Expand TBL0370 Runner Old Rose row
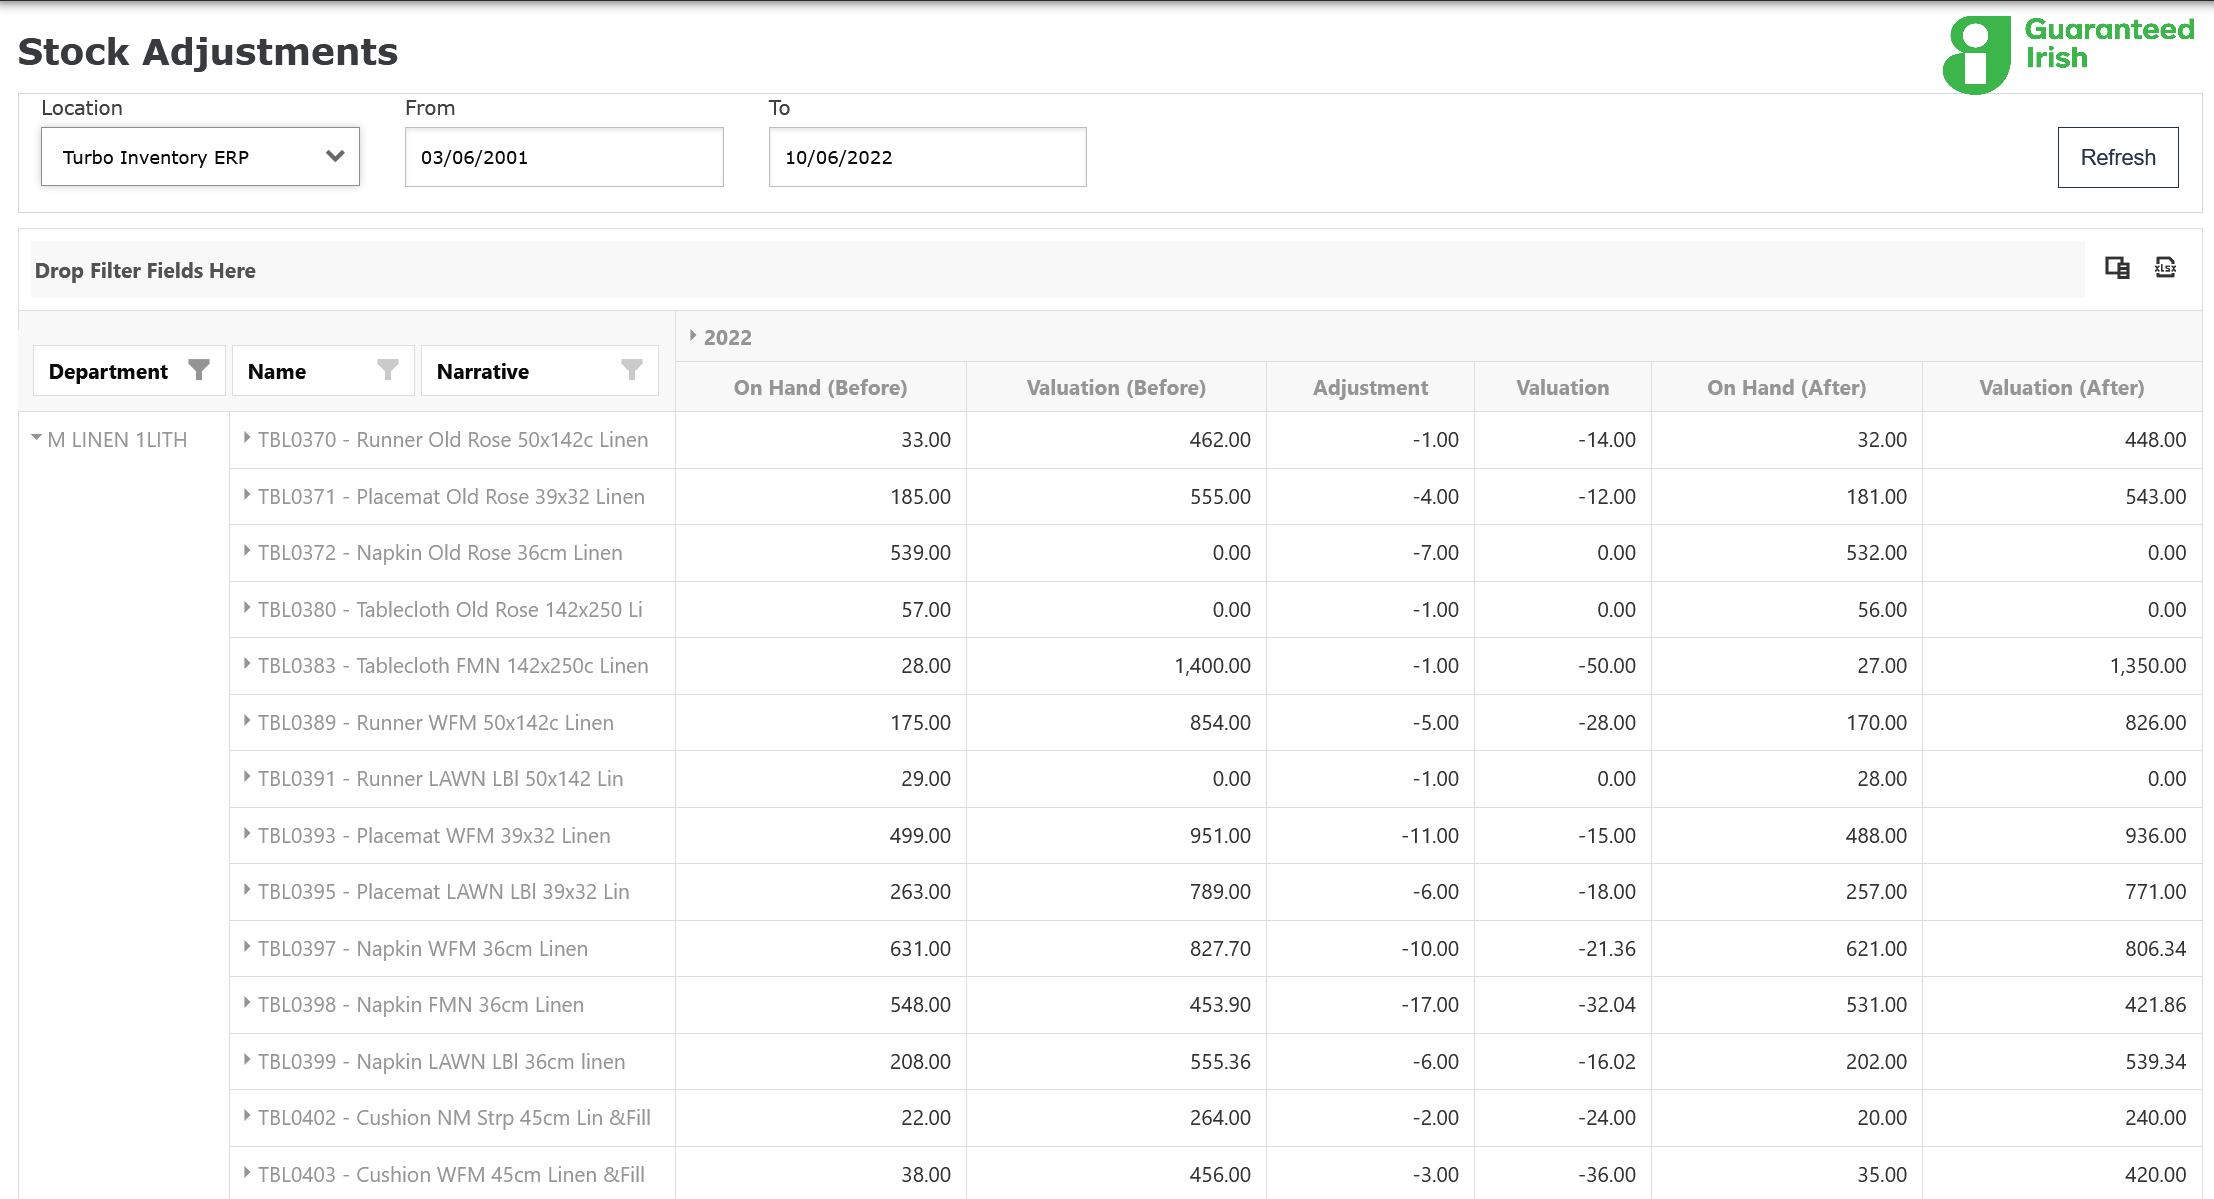Viewport: 2214px width, 1199px height. coord(247,438)
